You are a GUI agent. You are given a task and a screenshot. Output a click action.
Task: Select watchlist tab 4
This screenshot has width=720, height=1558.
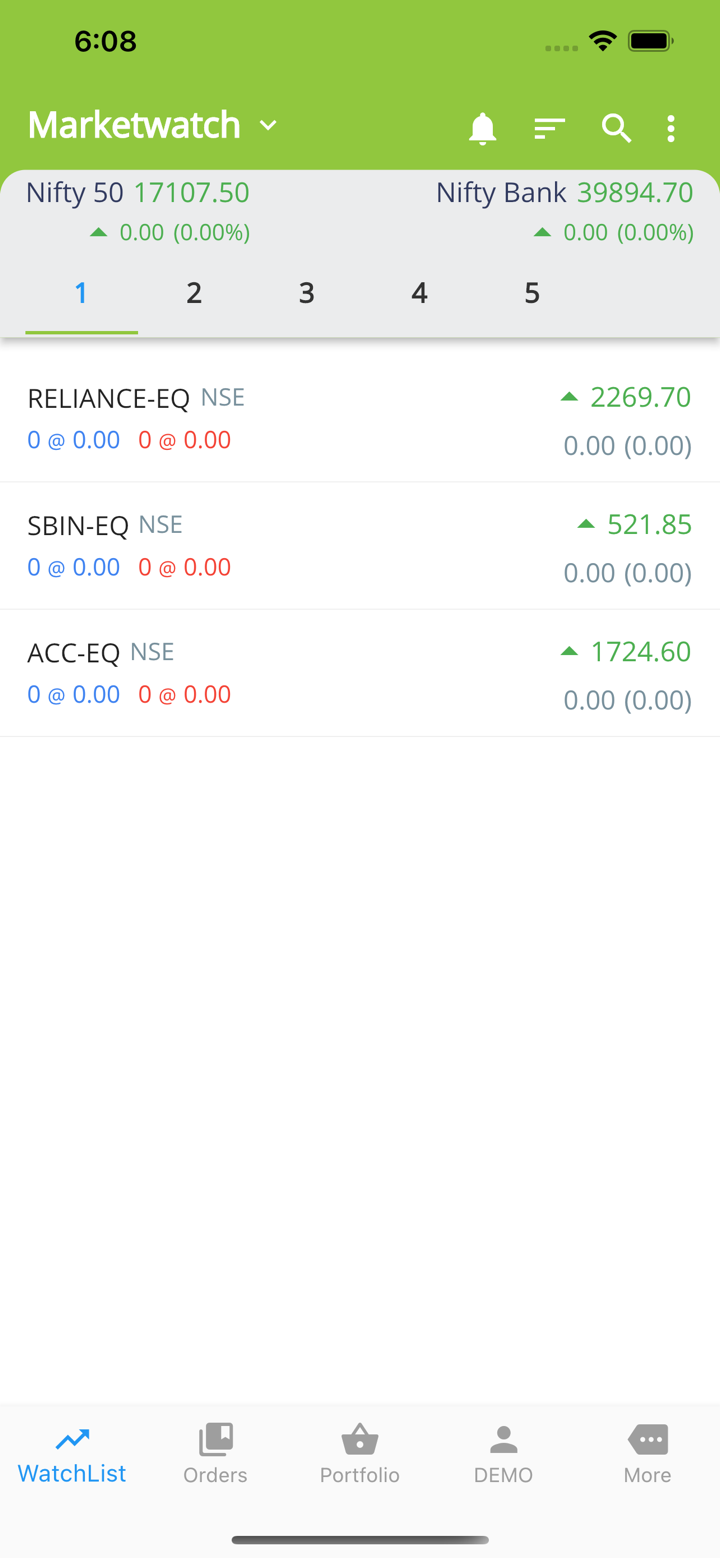(419, 293)
